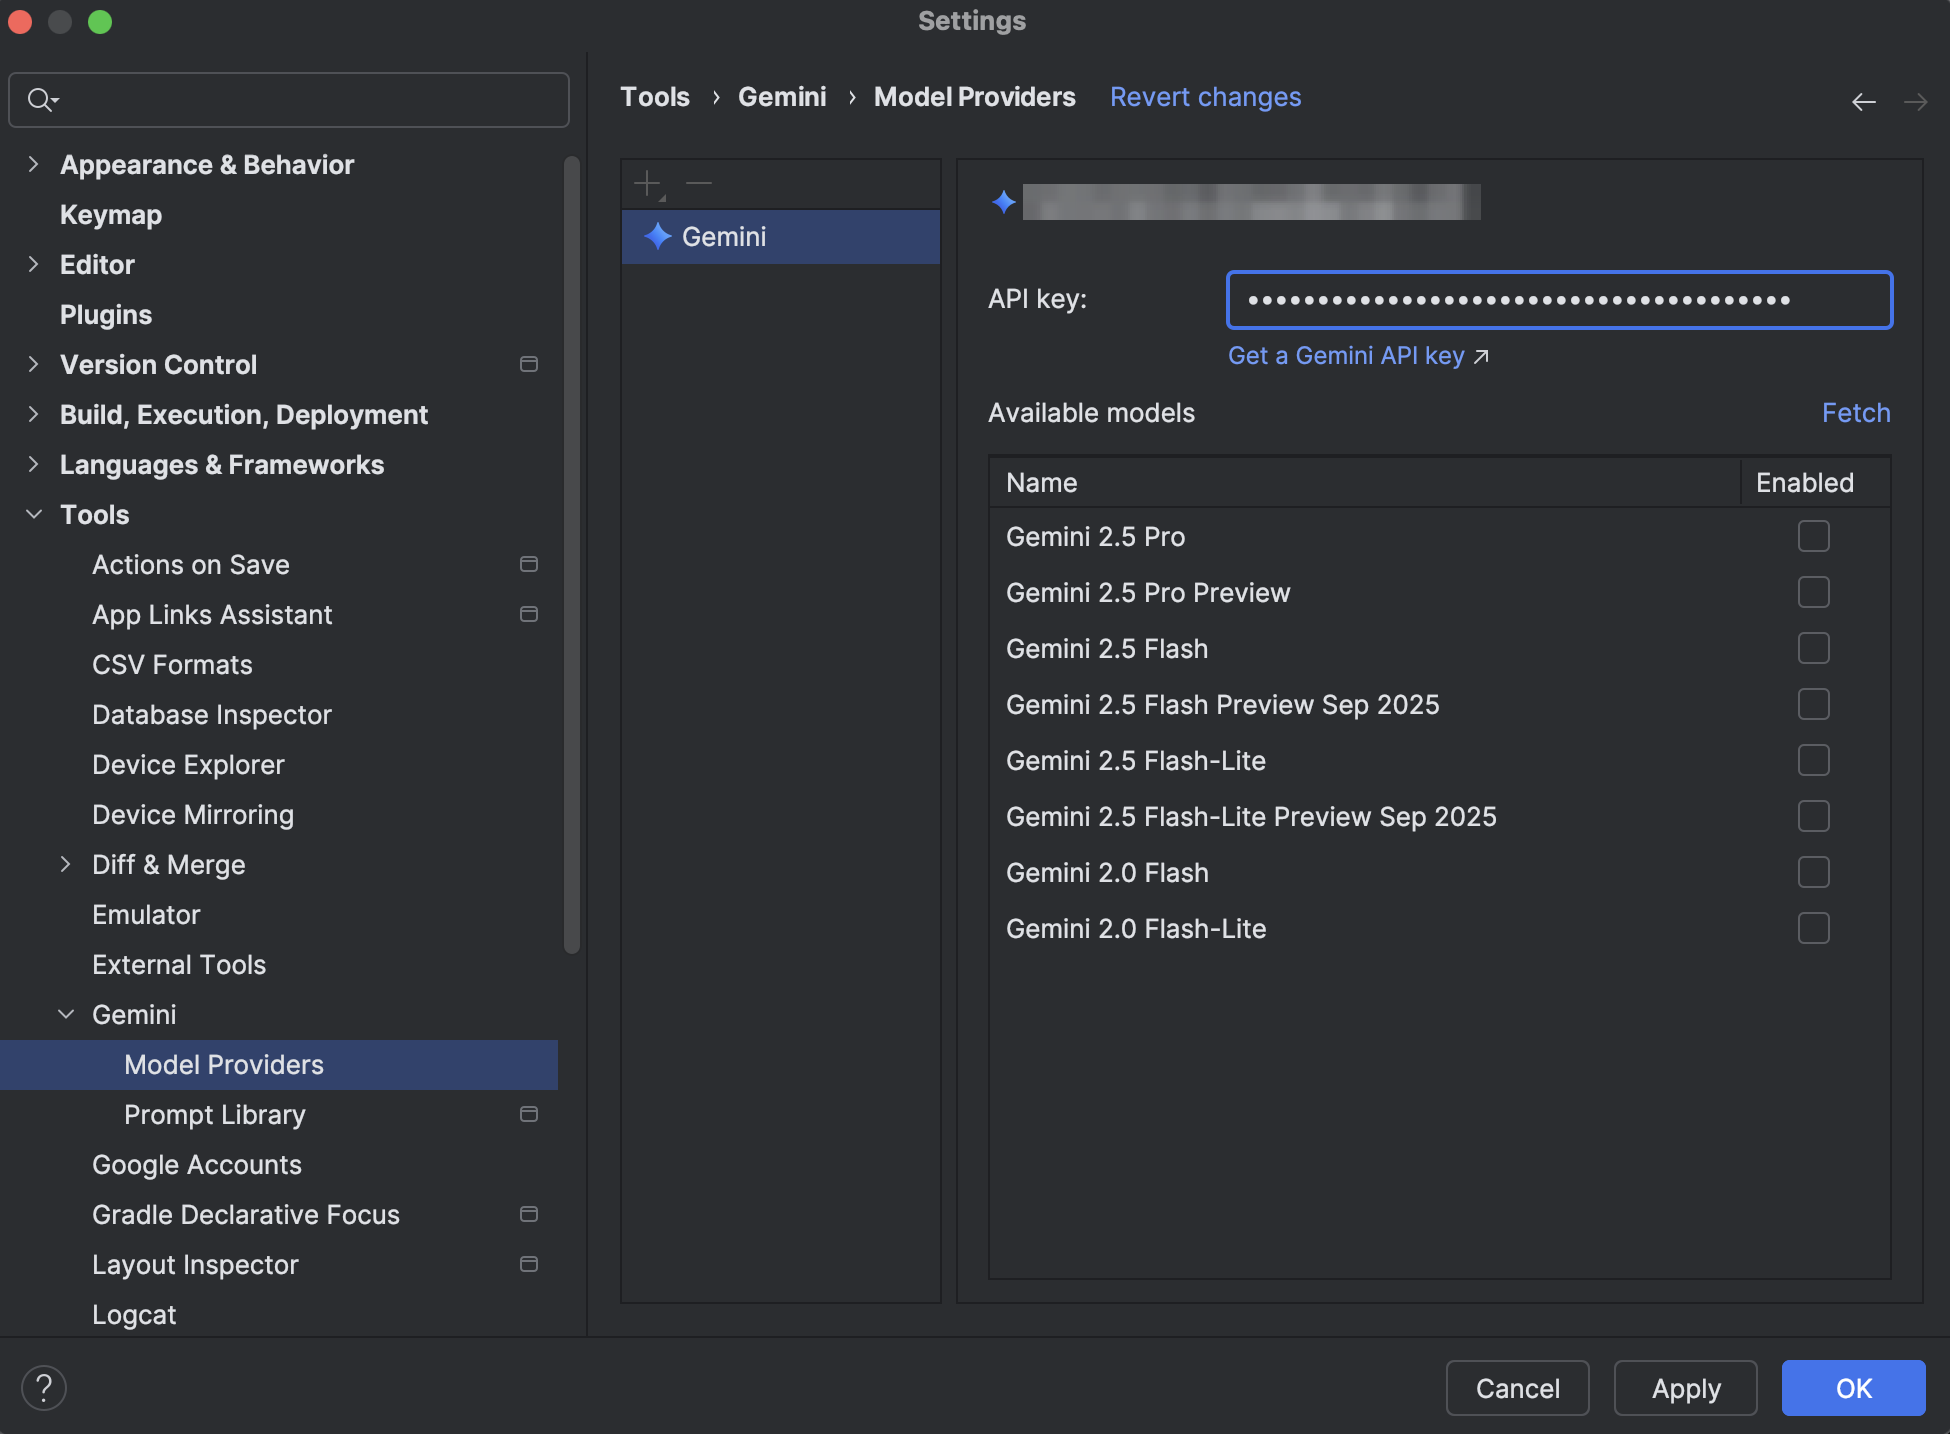Click the reset icon beside Version Control

point(529,364)
